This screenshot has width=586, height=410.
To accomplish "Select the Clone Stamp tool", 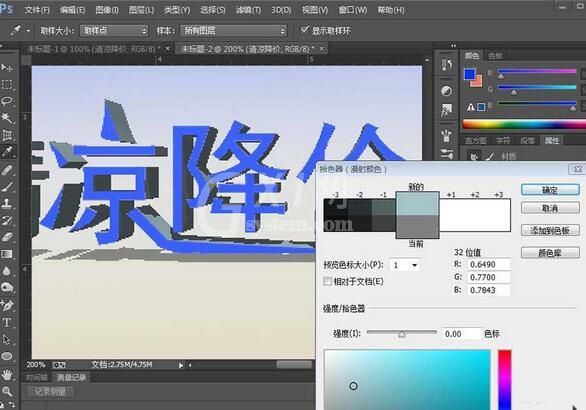I will click(7, 203).
